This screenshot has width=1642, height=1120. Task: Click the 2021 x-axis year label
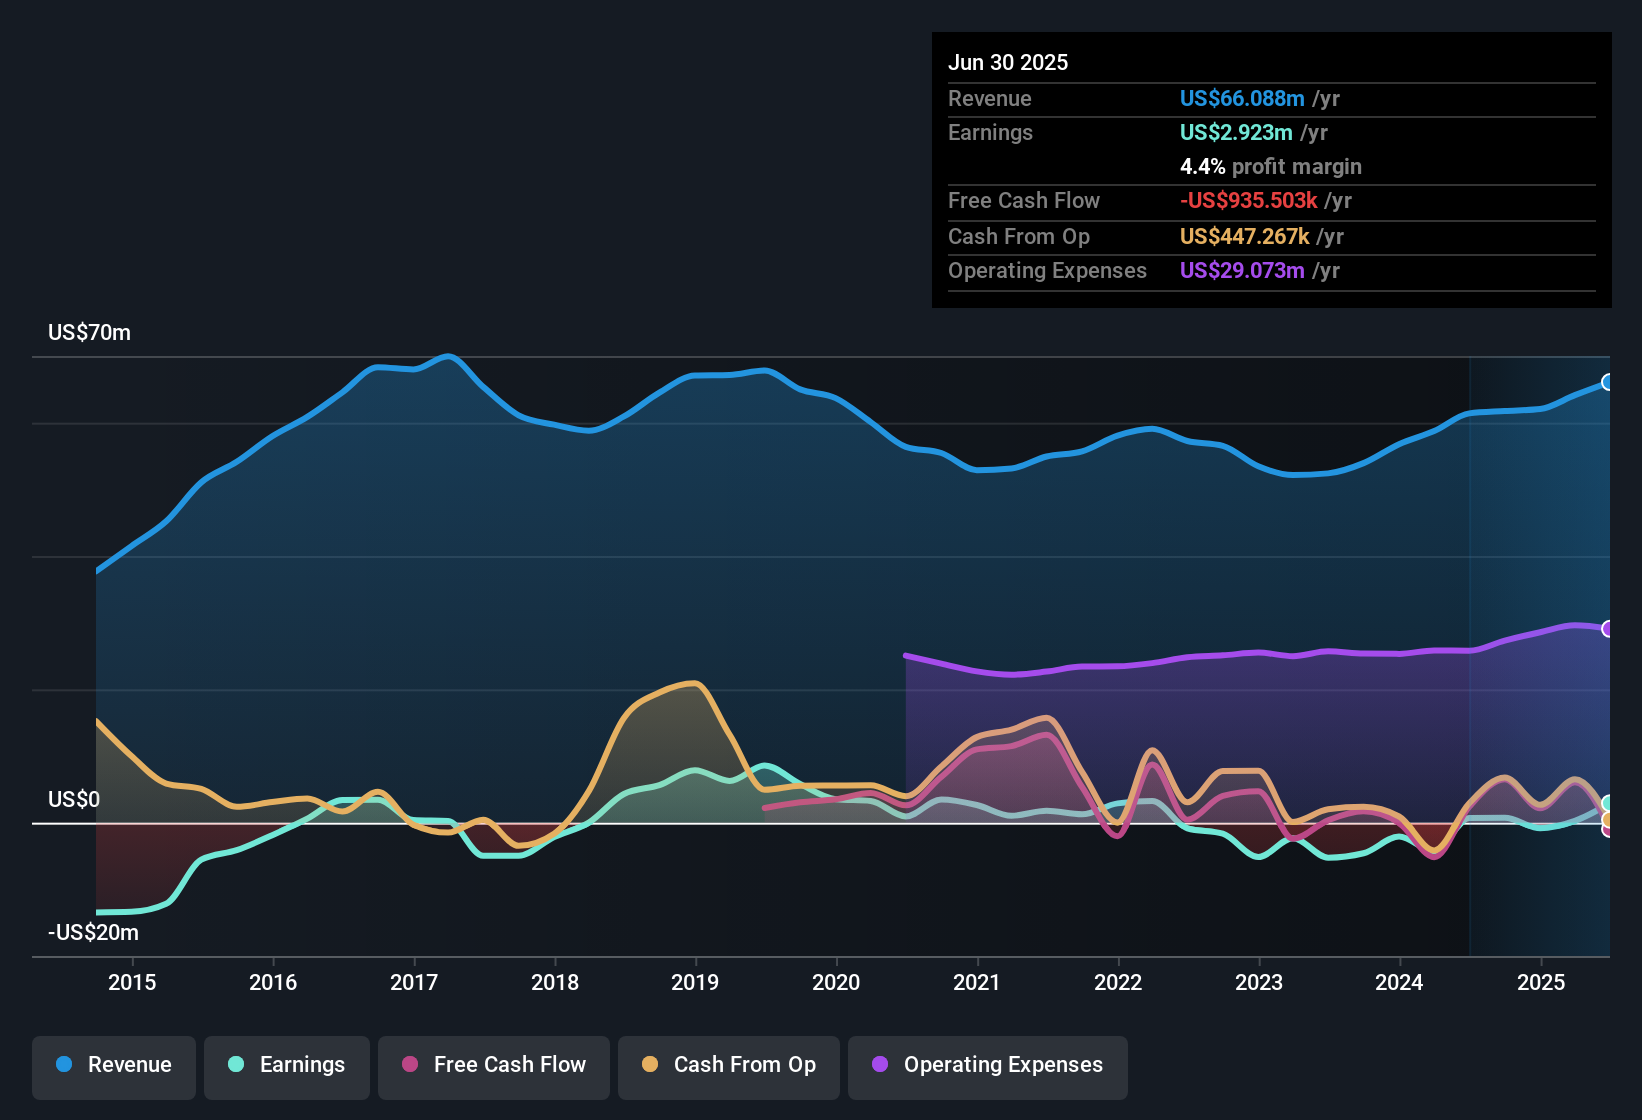pos(977,982)
